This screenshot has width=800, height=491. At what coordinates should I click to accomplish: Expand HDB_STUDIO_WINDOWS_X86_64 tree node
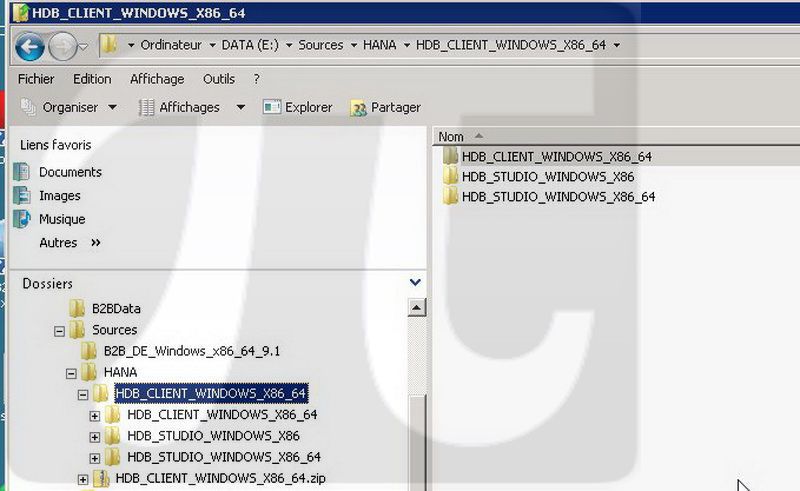point(94,458)
